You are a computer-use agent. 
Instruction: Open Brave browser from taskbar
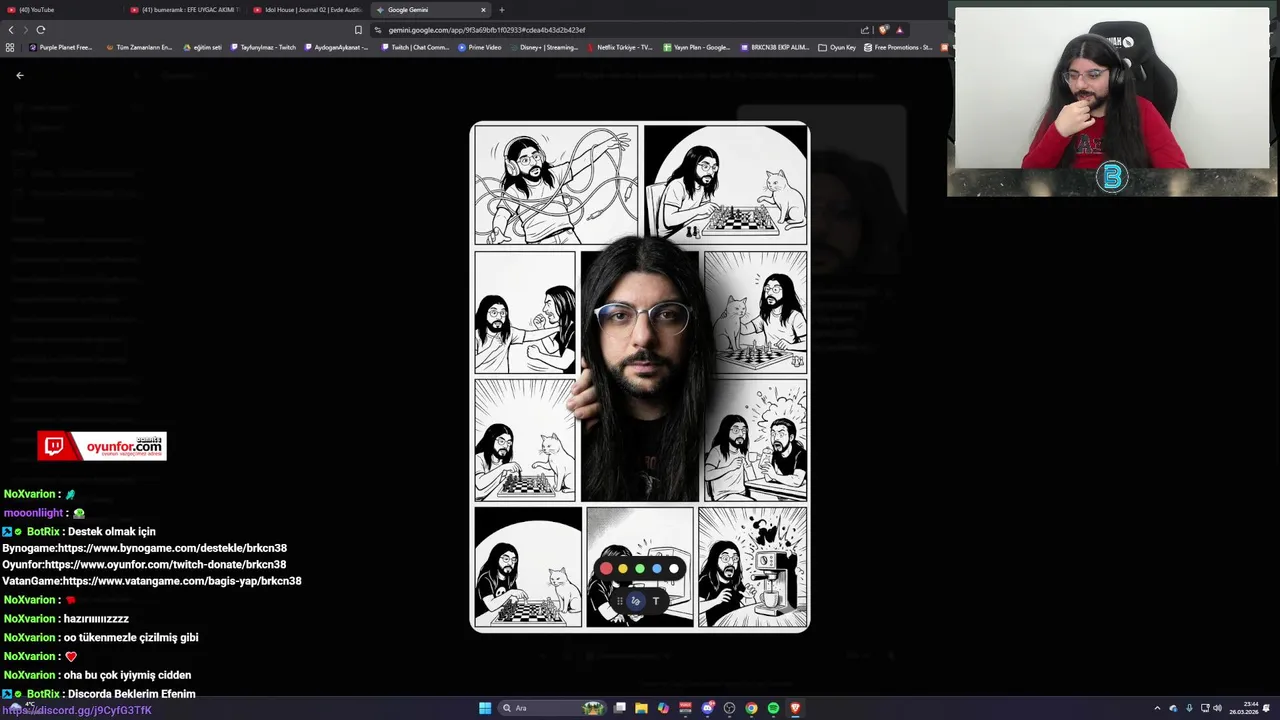click(795, 708)
